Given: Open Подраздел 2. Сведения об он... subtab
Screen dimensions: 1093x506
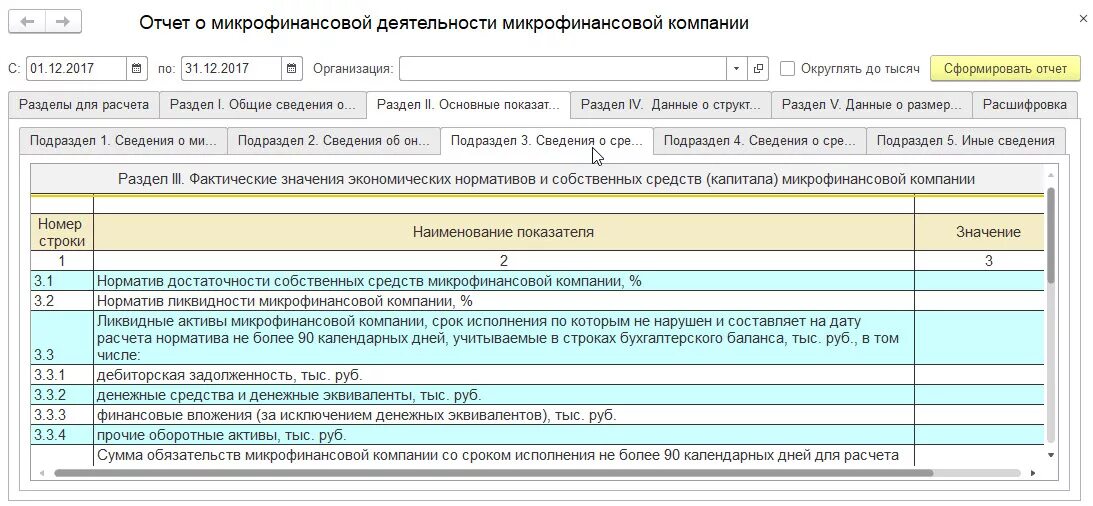Looking at the screenshot, I should pyautogui.click(x=334, y=140).
